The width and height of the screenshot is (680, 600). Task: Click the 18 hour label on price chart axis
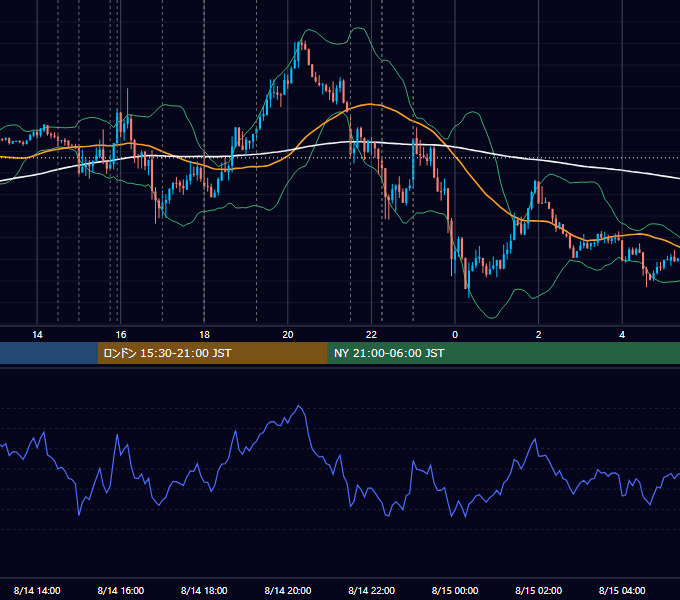[x=204, y=335]
